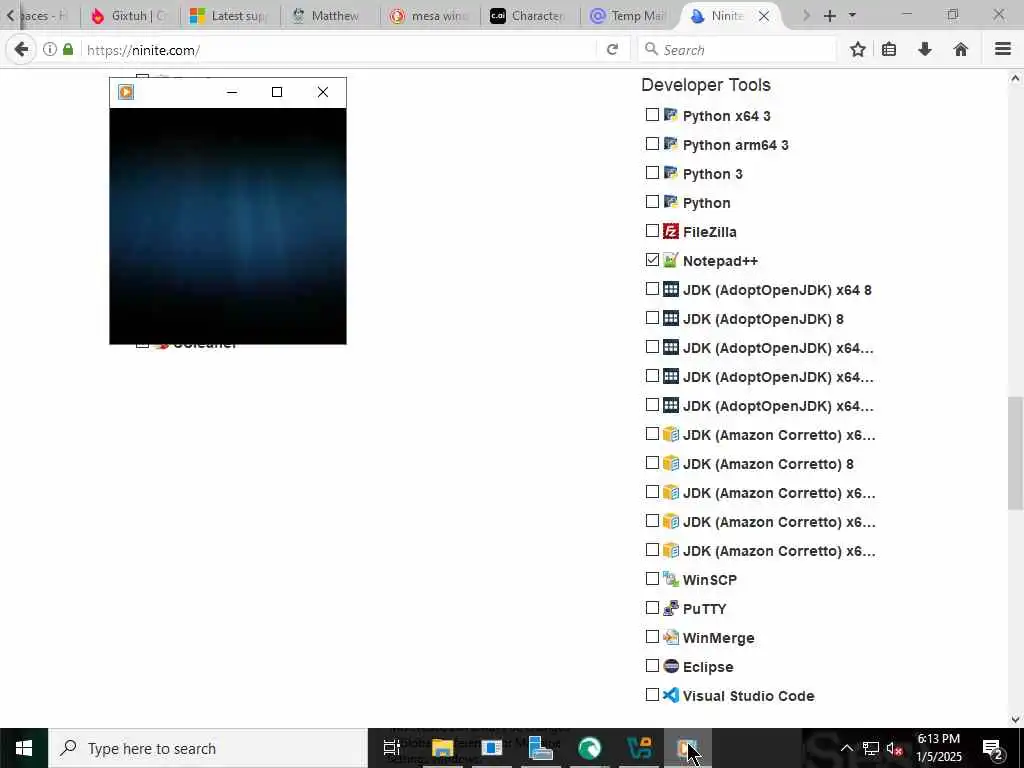Click the PuTTY label
1024x768 pixels.
(x=705, y=609)
